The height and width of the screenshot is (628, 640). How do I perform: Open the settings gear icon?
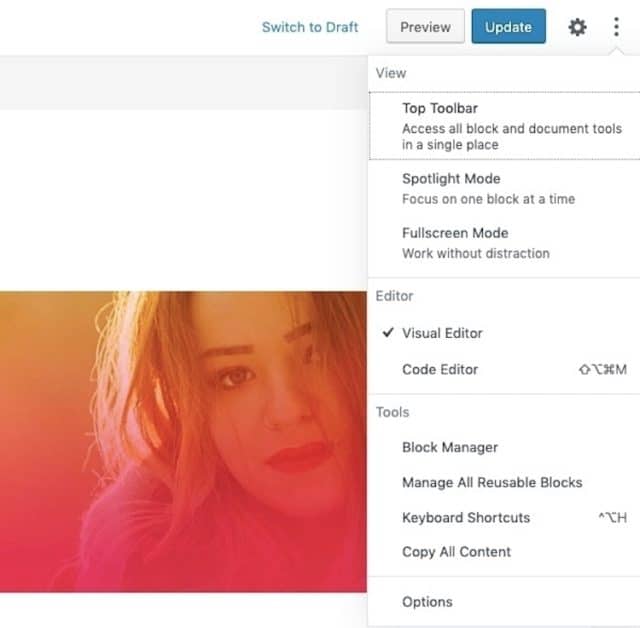coord(577,27)
